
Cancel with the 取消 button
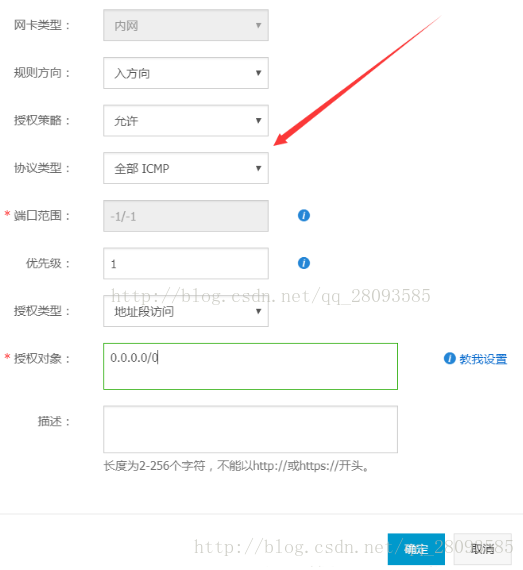[483, 549]
